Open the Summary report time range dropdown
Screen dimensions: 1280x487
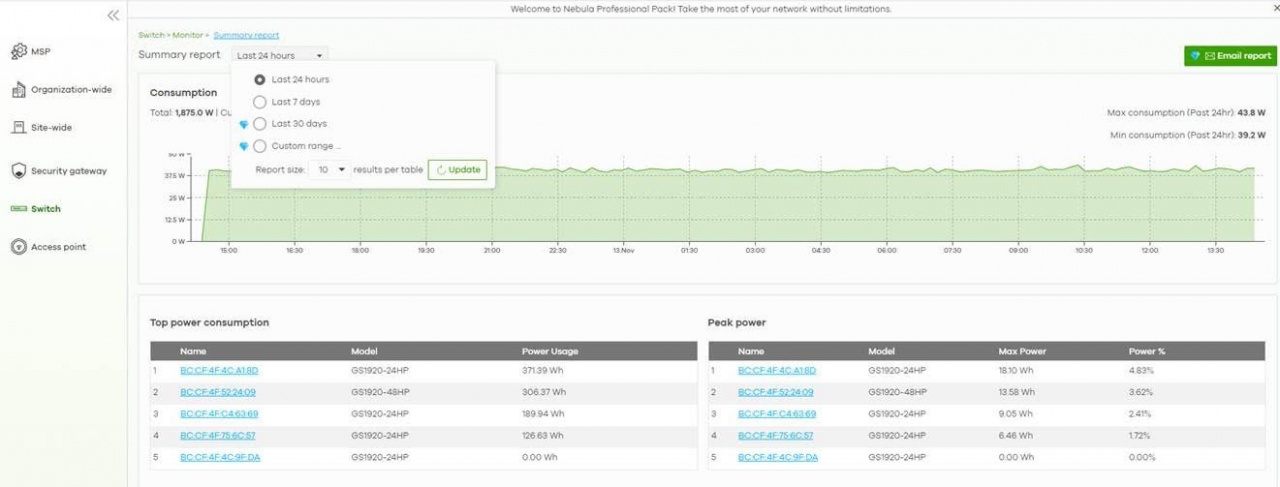coord(279,56)
